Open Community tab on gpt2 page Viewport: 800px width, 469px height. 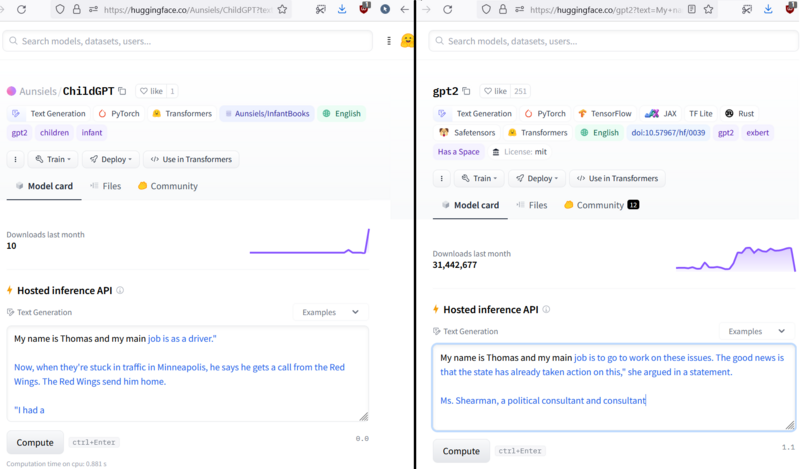[602, 205]
